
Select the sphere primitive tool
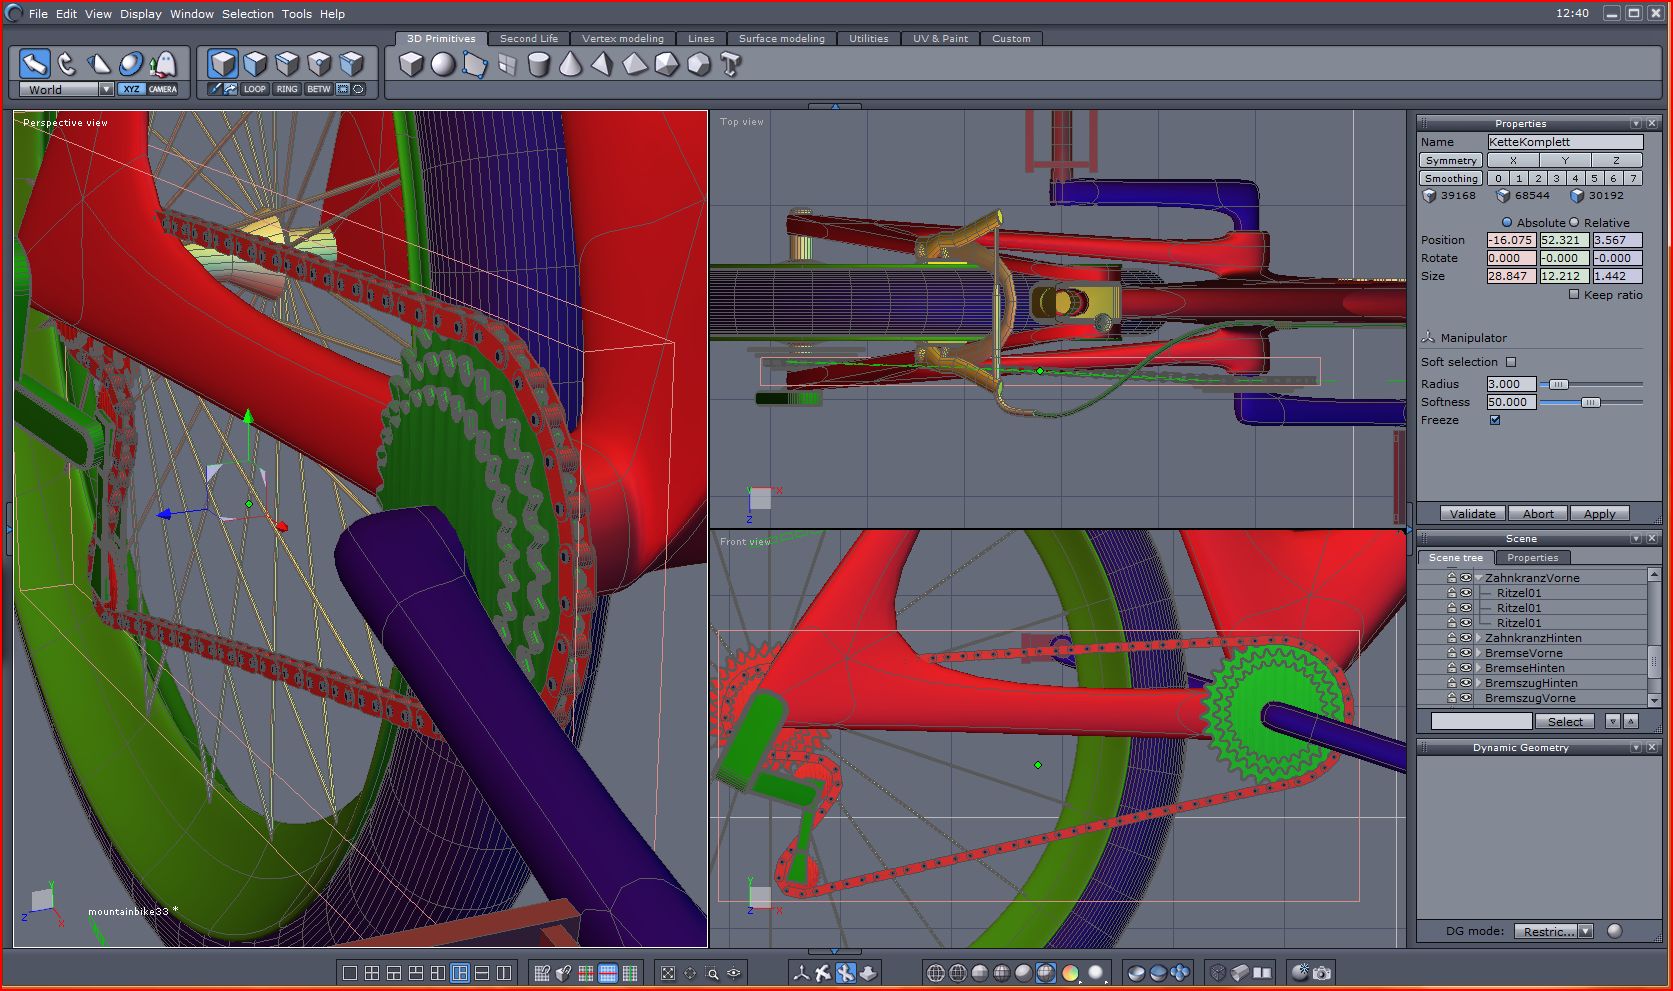point(442,65)
